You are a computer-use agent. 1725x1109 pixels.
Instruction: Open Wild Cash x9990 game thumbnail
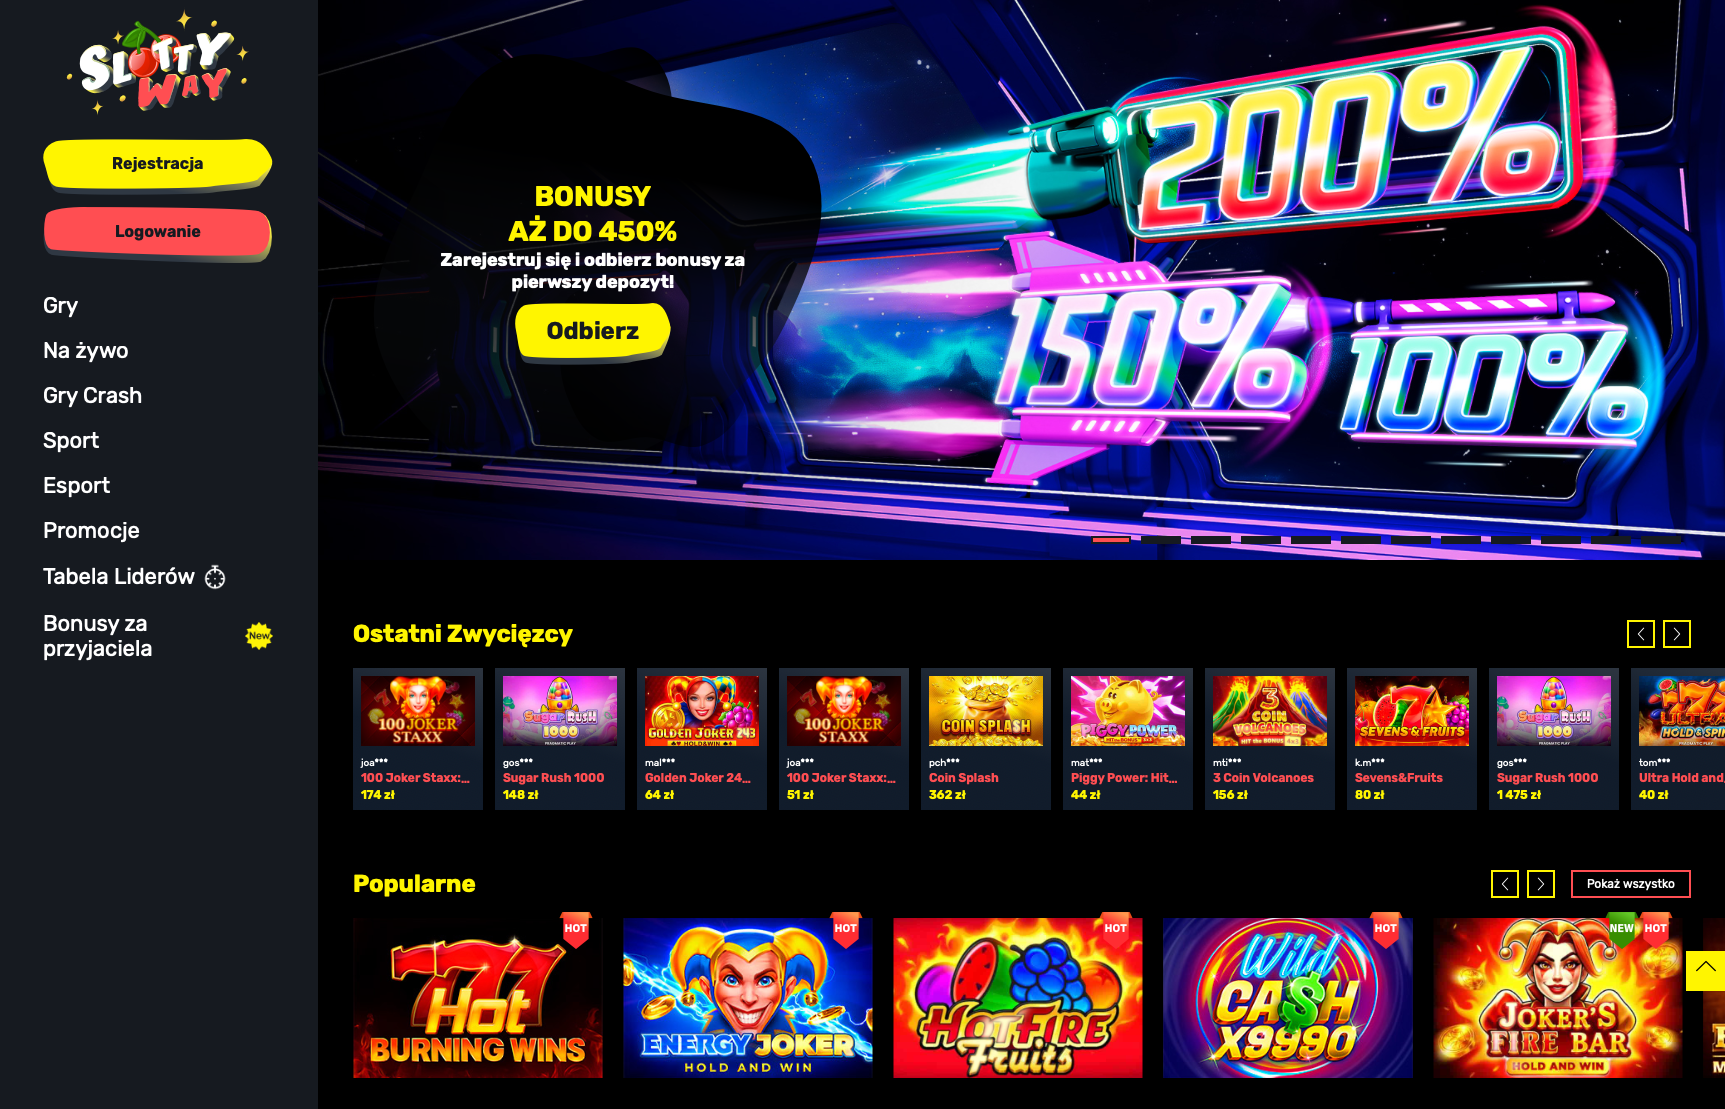pyautogui.click(x=1288, y=998)
